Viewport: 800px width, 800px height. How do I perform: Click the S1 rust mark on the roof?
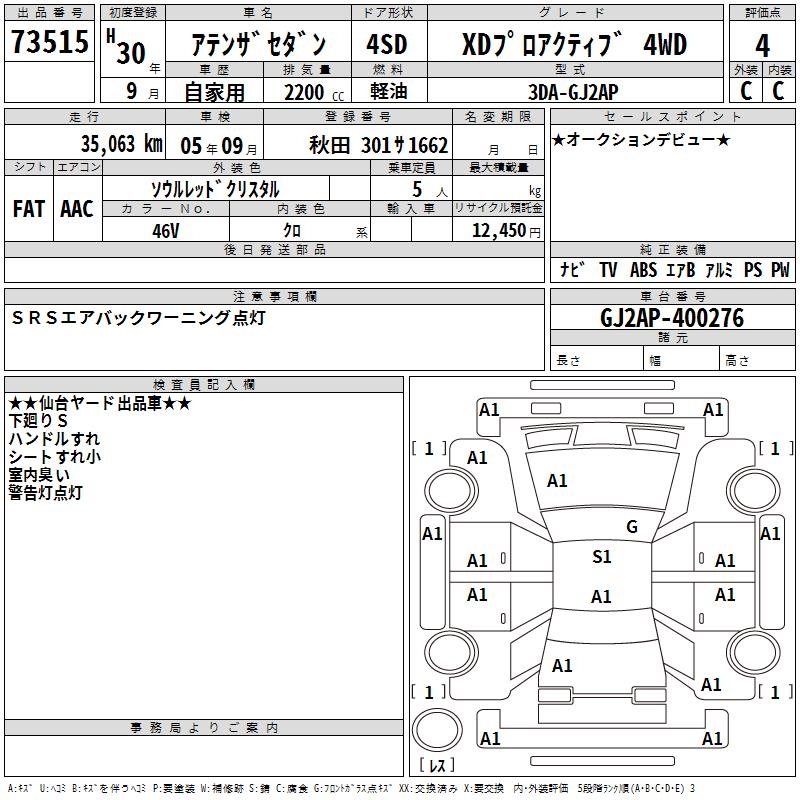pyautogui.click(x=601, y=557)
